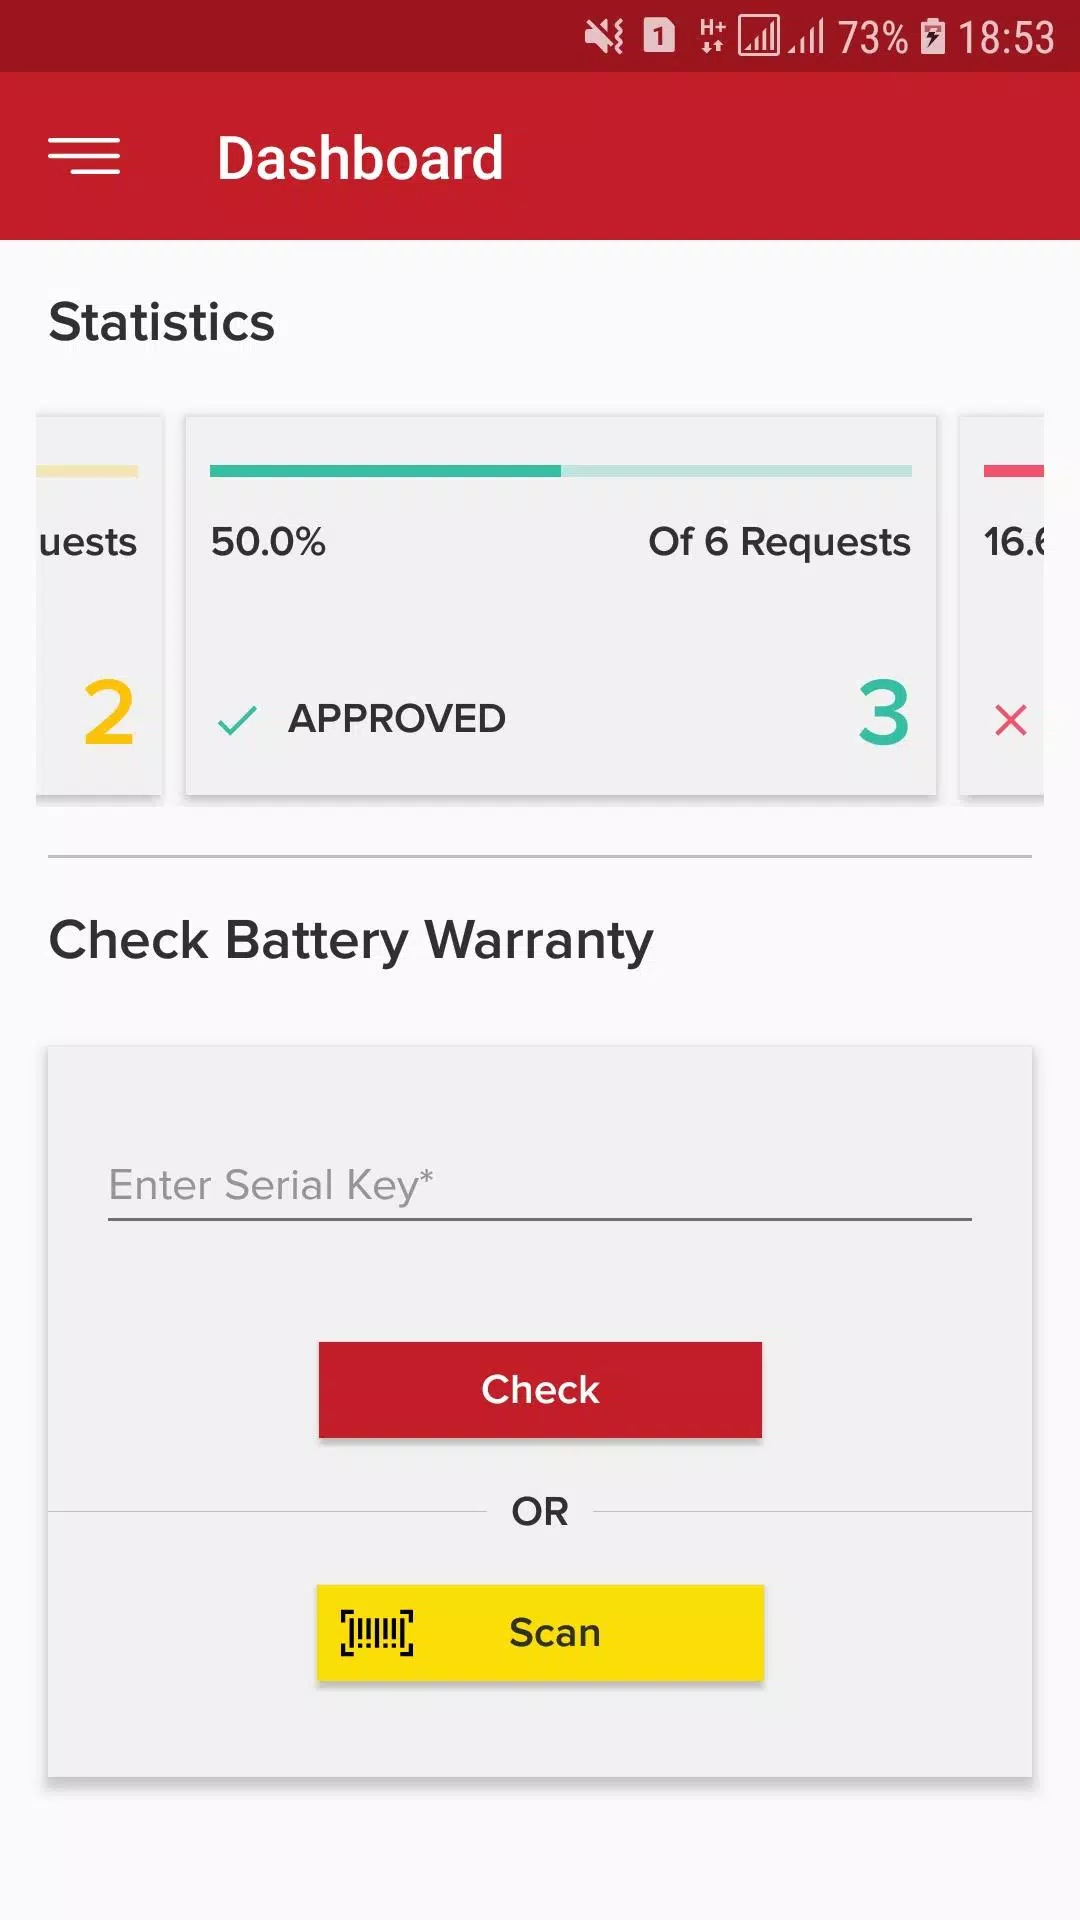Viewport: 1080px width, 1920px height.
Task: Tap the green approved count 3
Action: (884, 713)
